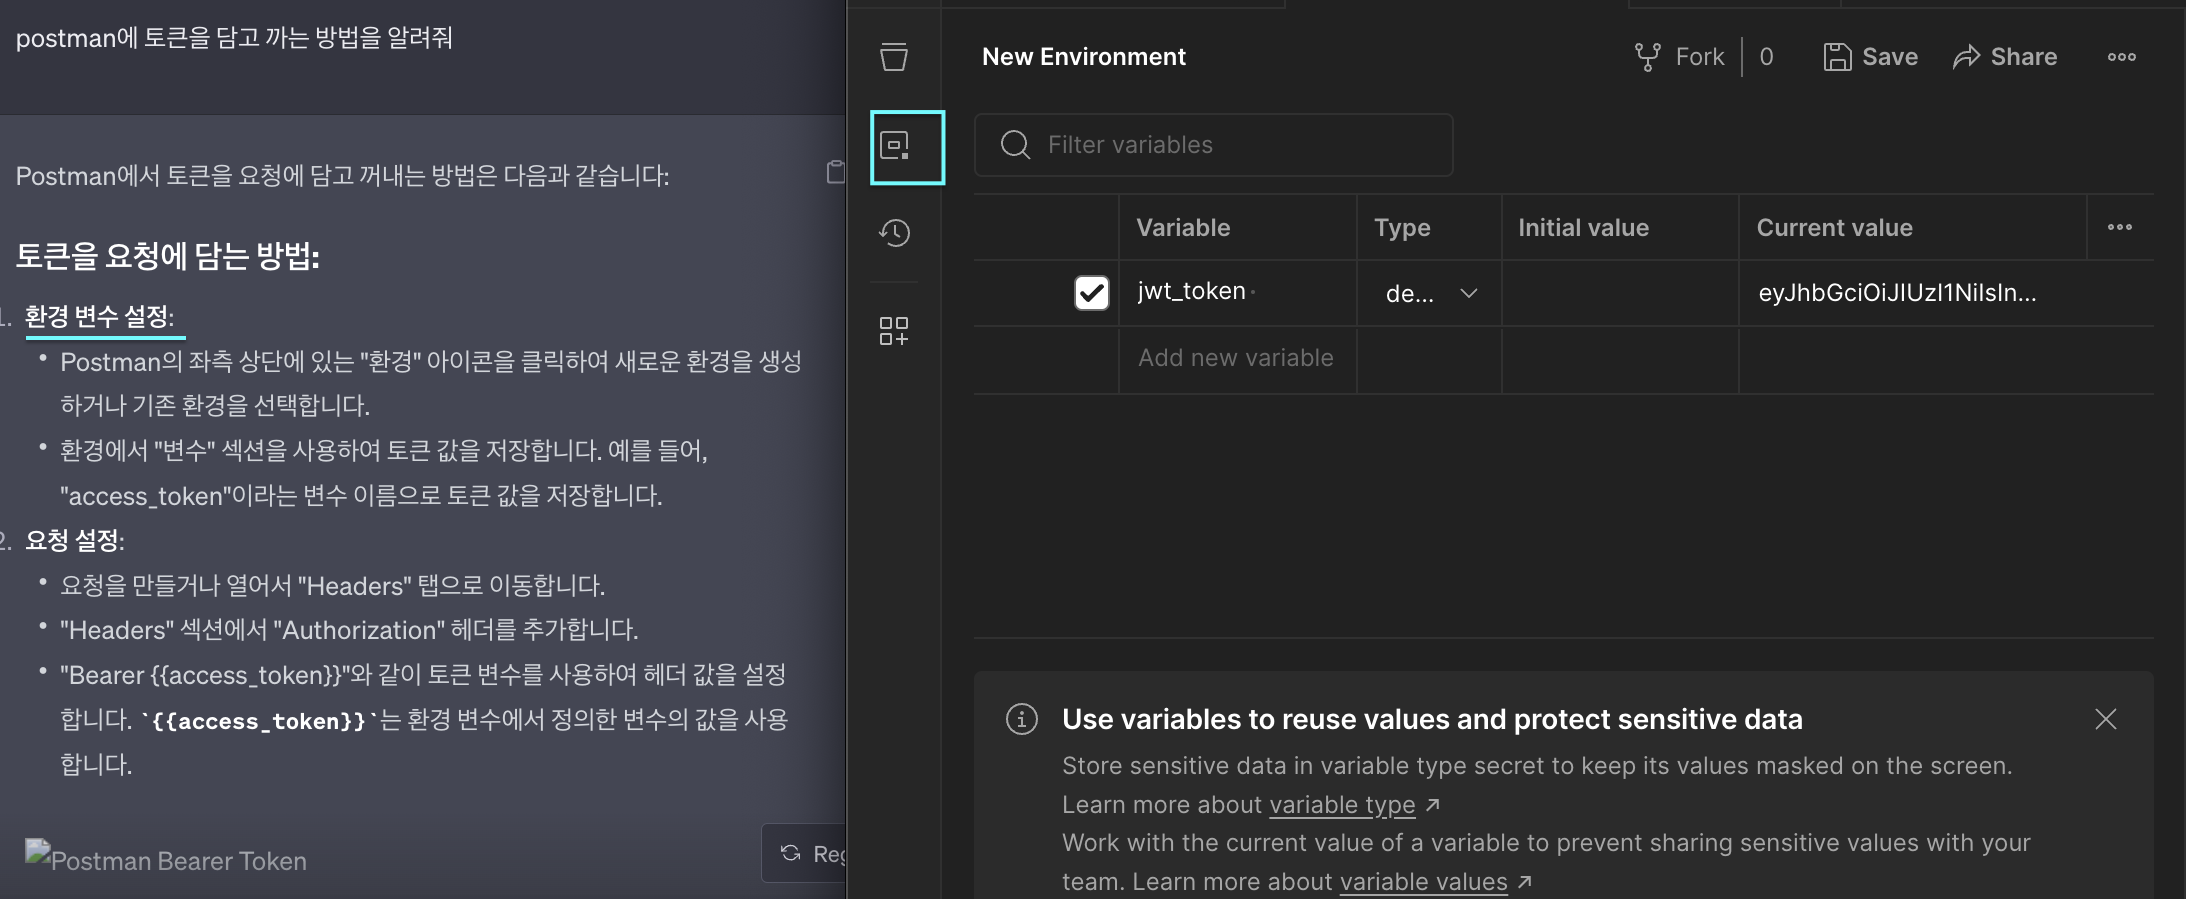
Task: Open the Environments sidebar icon
Action: tap(894, 146)
